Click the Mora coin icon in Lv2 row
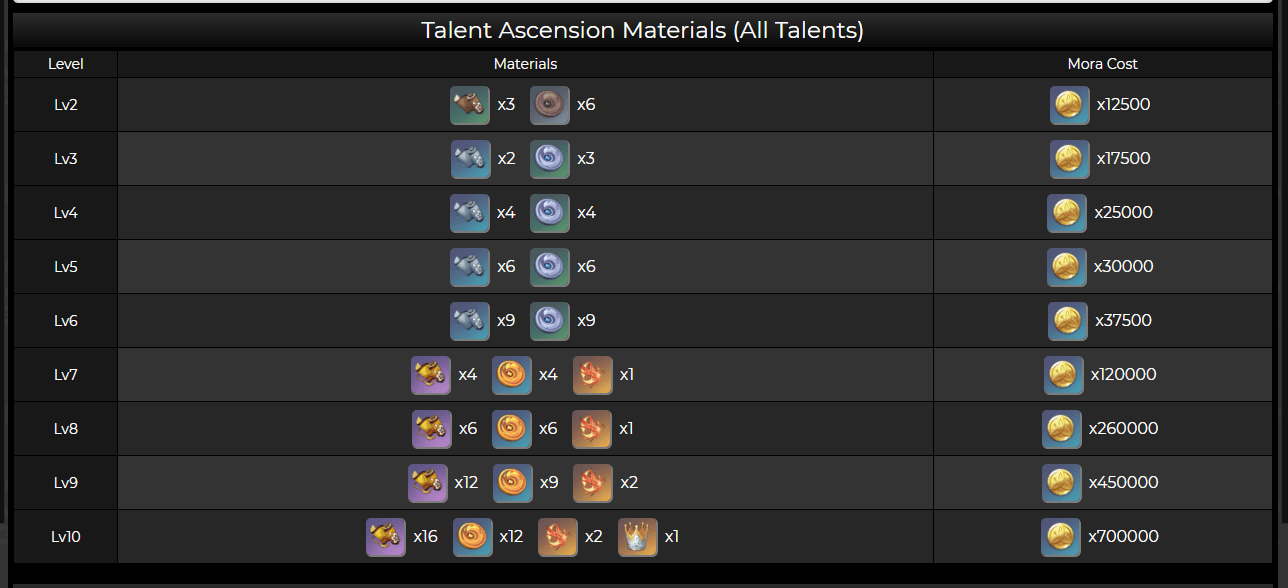This screenshot has height=588, width=1288. coord(1070,104)
